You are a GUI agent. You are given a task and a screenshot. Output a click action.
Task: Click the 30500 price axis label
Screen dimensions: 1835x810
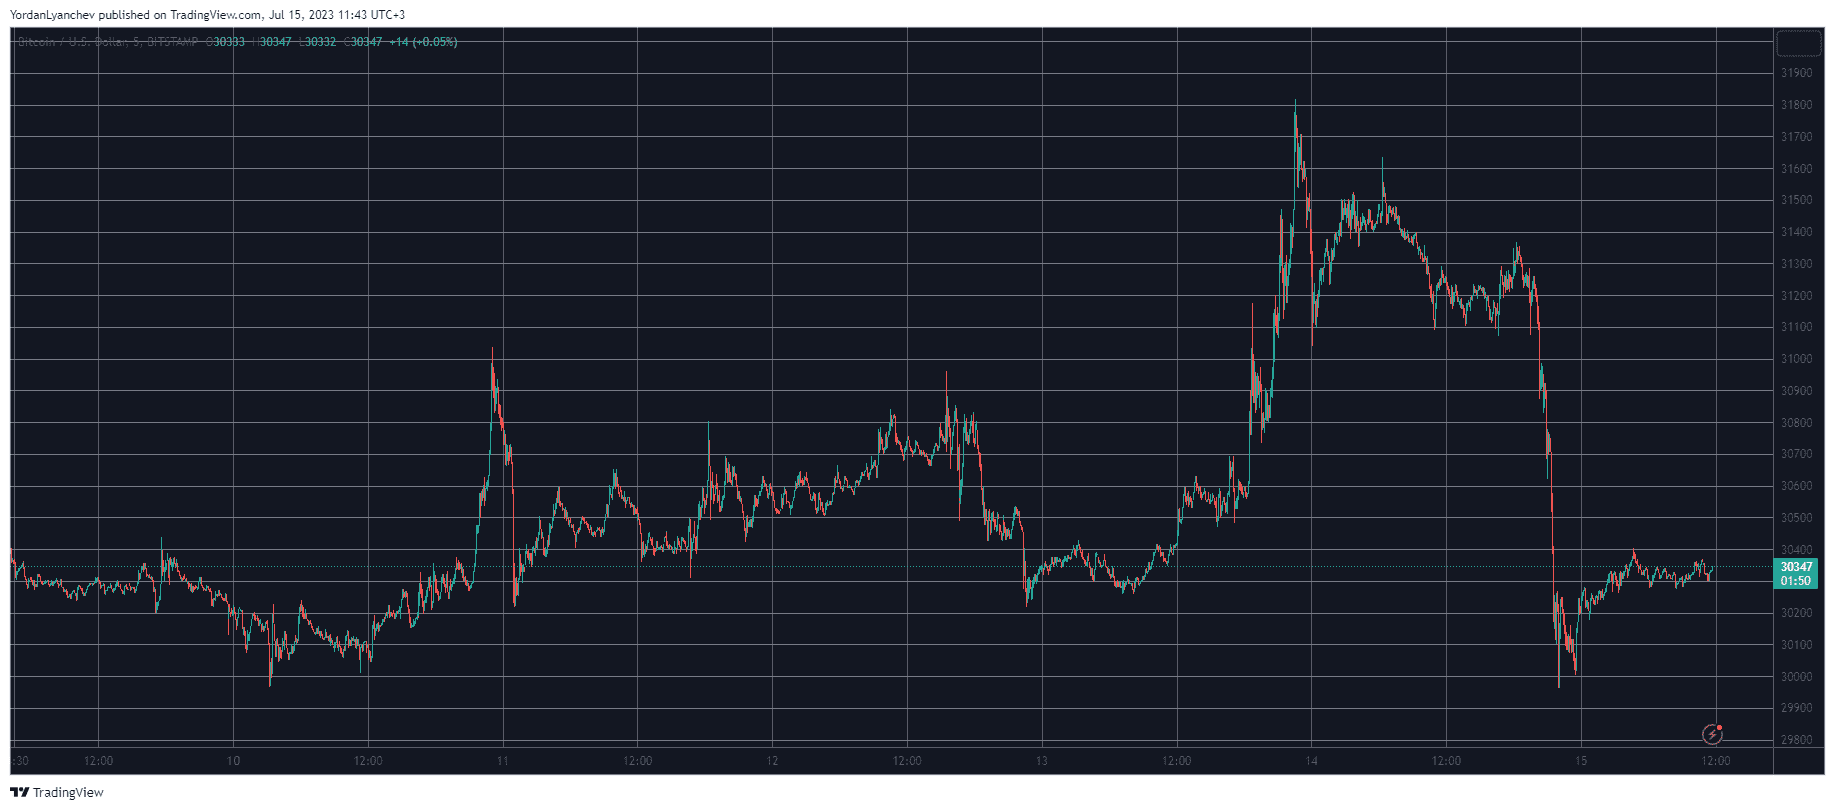(x=1796, y=518)
